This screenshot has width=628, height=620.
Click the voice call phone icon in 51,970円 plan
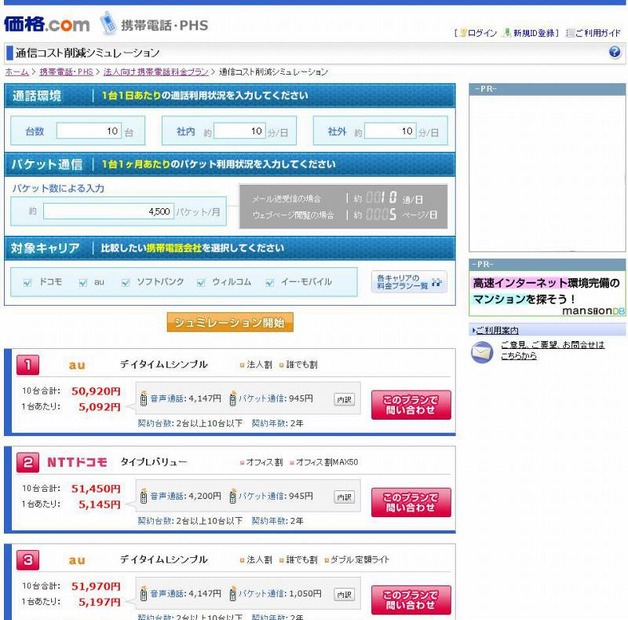[x=143, y=593]
